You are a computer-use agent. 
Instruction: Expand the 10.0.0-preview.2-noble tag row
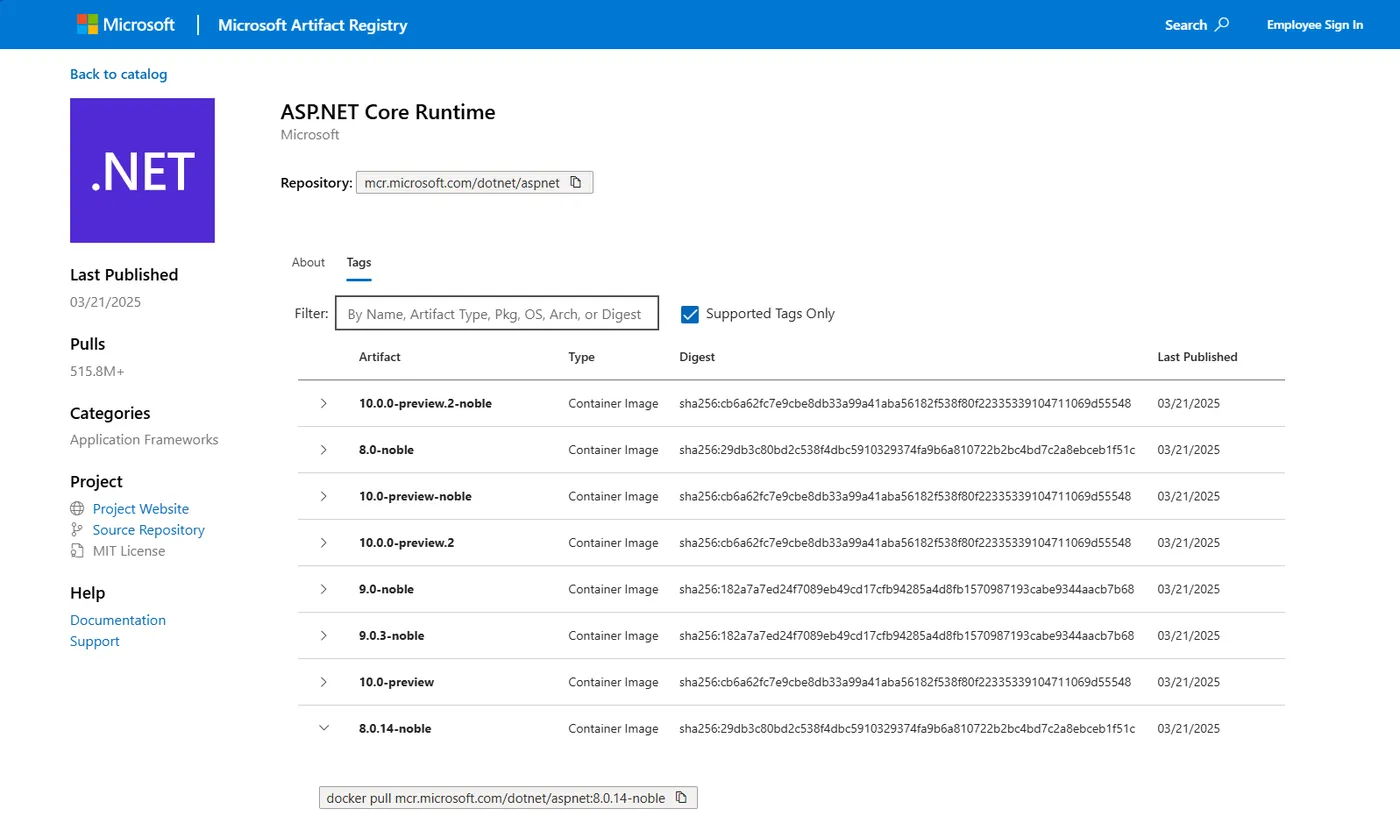[x=323, y=403]
